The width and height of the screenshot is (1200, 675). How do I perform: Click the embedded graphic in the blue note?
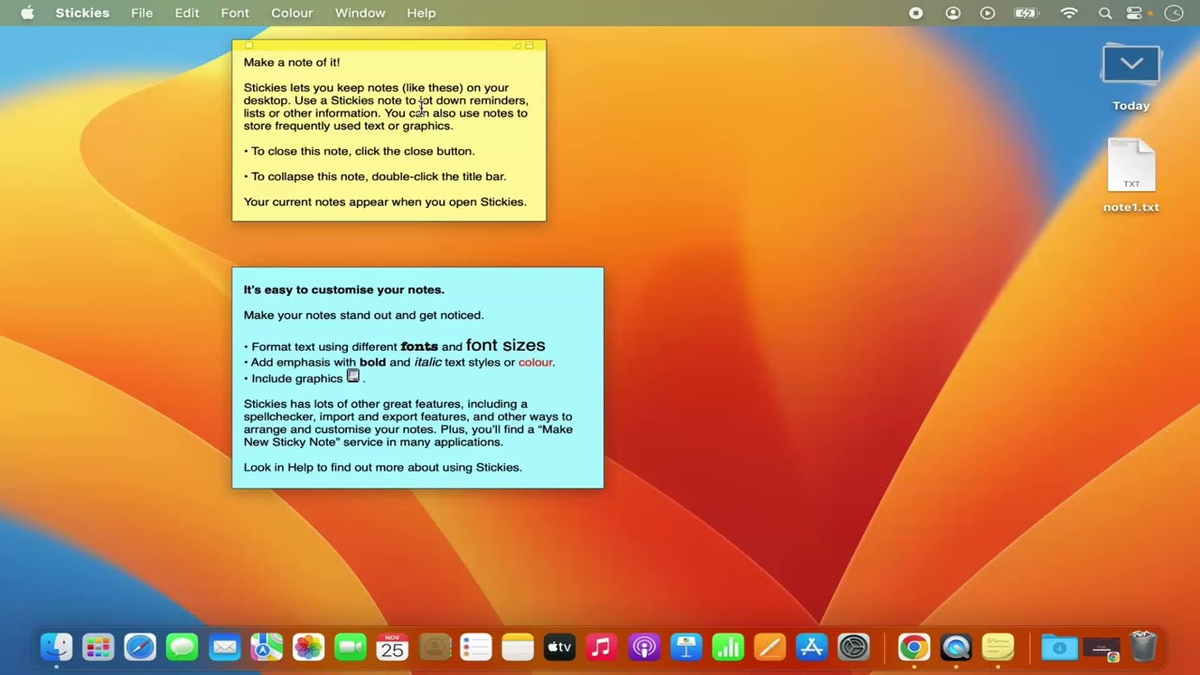coord(353,376)
